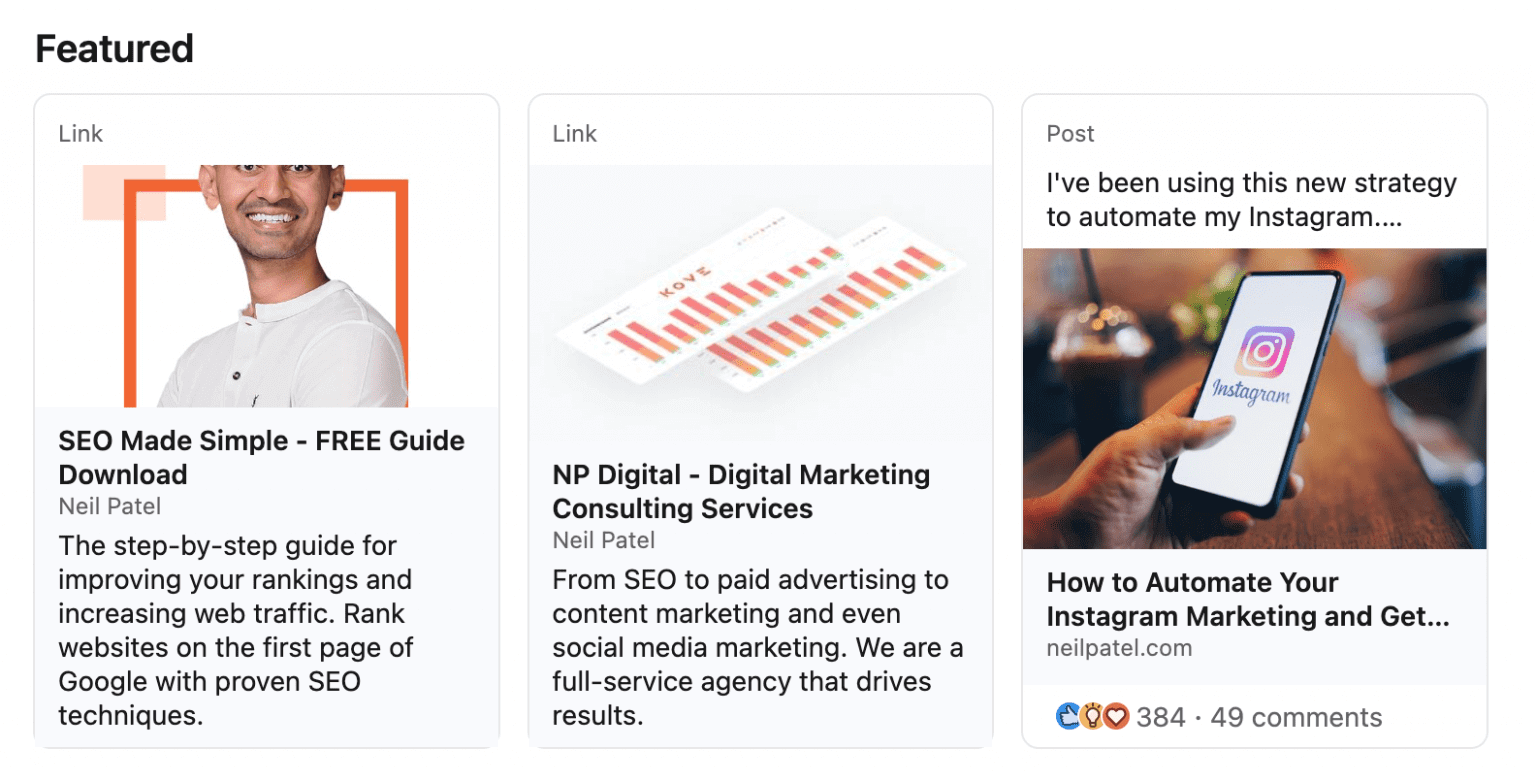
Task: Click the heart Love reaction icon
Action: pos(1116,716)
